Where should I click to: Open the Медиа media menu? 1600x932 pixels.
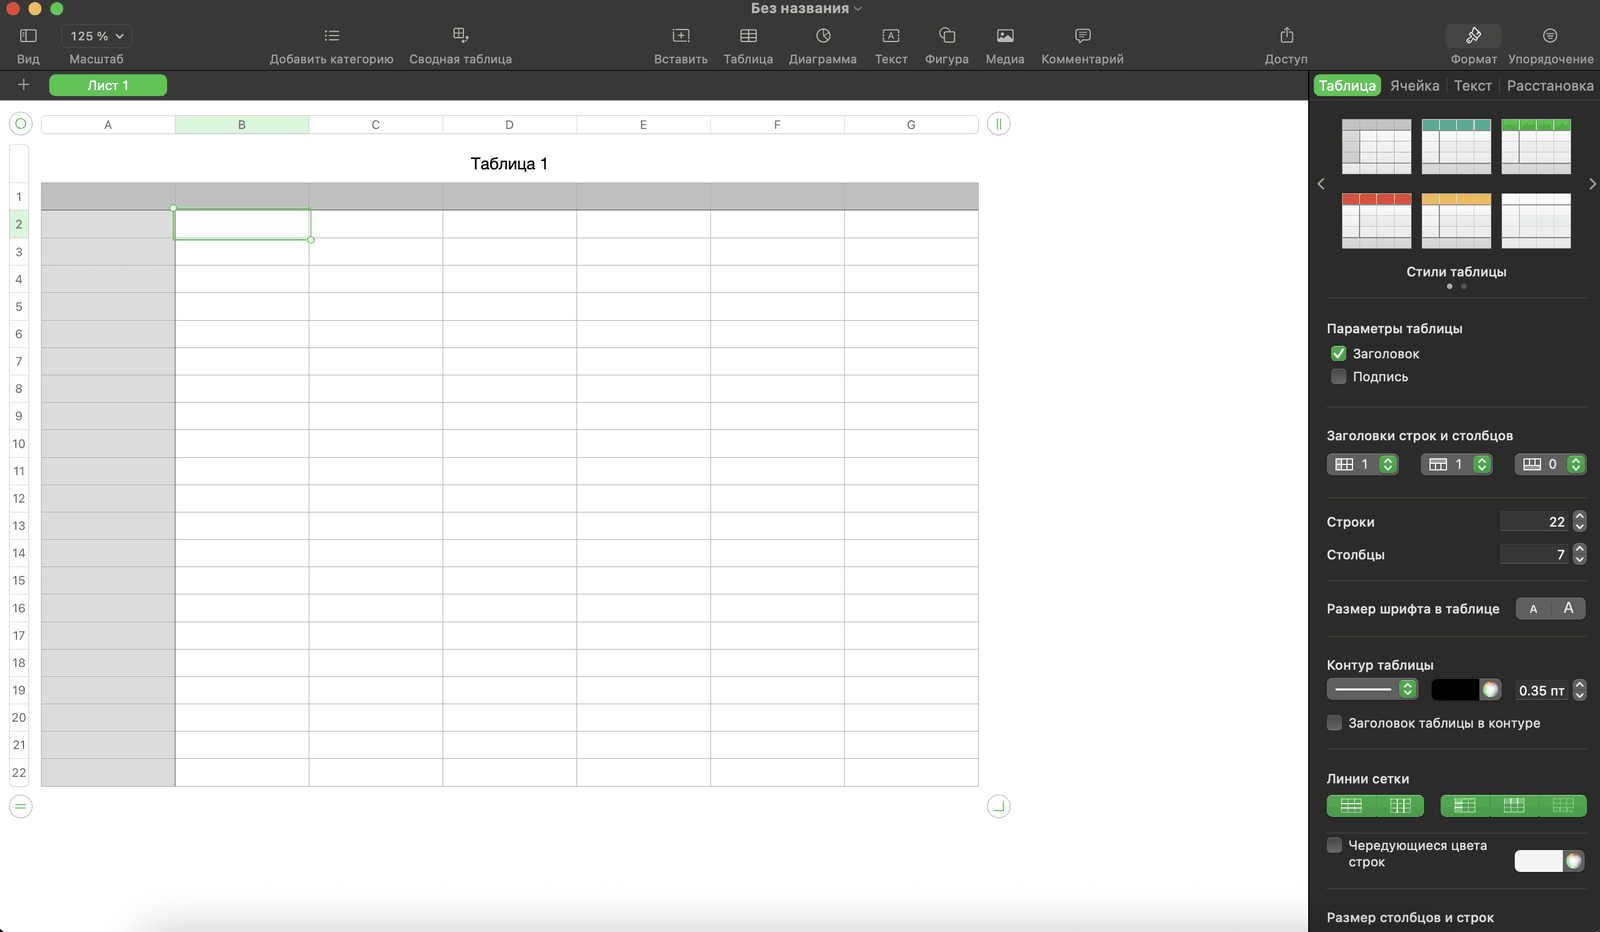point(1005,36)
